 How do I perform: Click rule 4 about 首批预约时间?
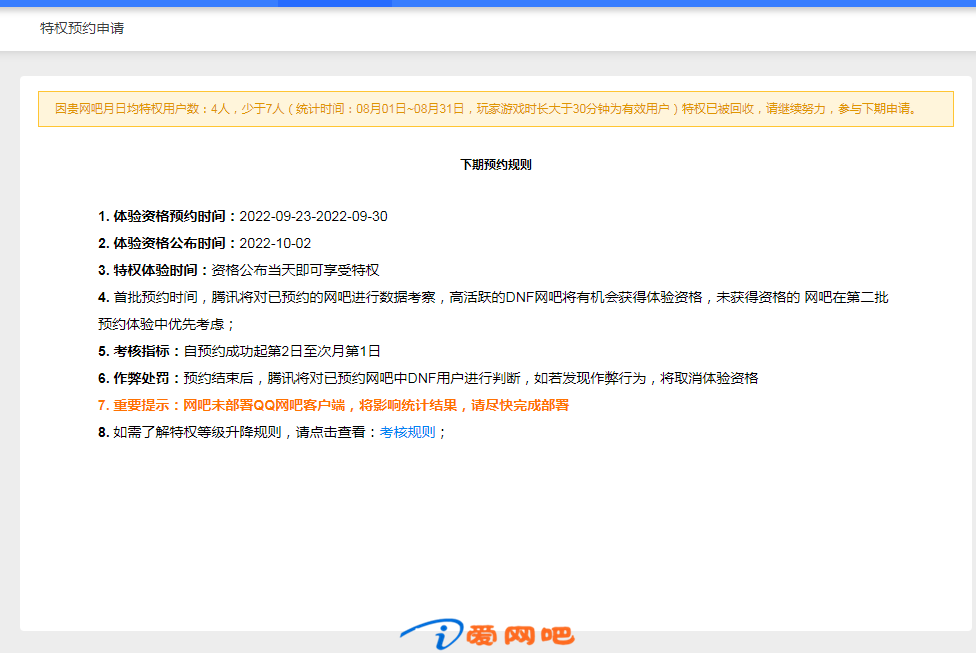(x=493, y=311)
